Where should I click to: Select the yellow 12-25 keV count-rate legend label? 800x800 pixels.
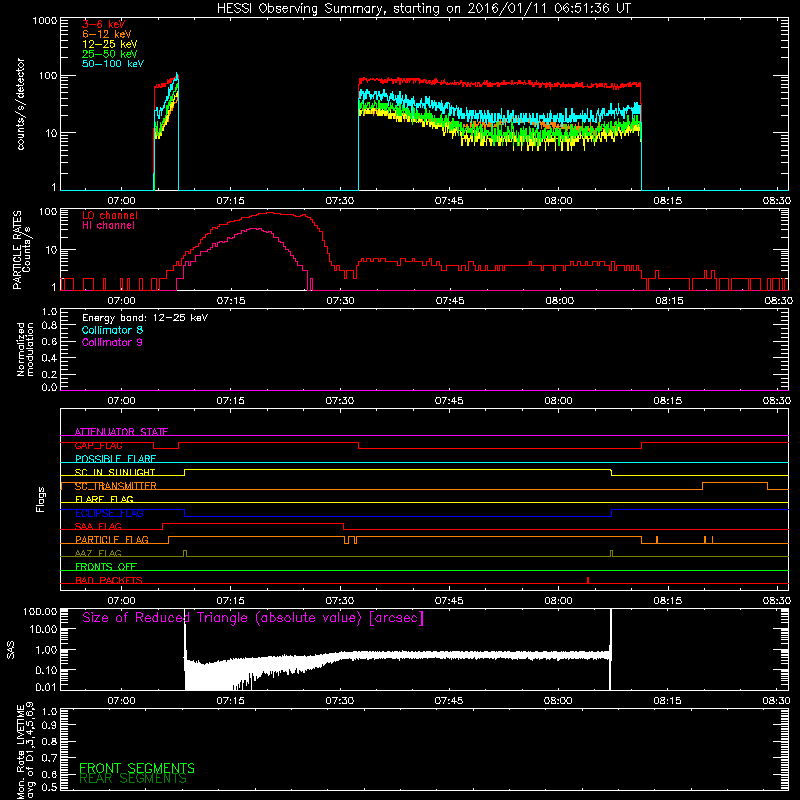[109, 44]
